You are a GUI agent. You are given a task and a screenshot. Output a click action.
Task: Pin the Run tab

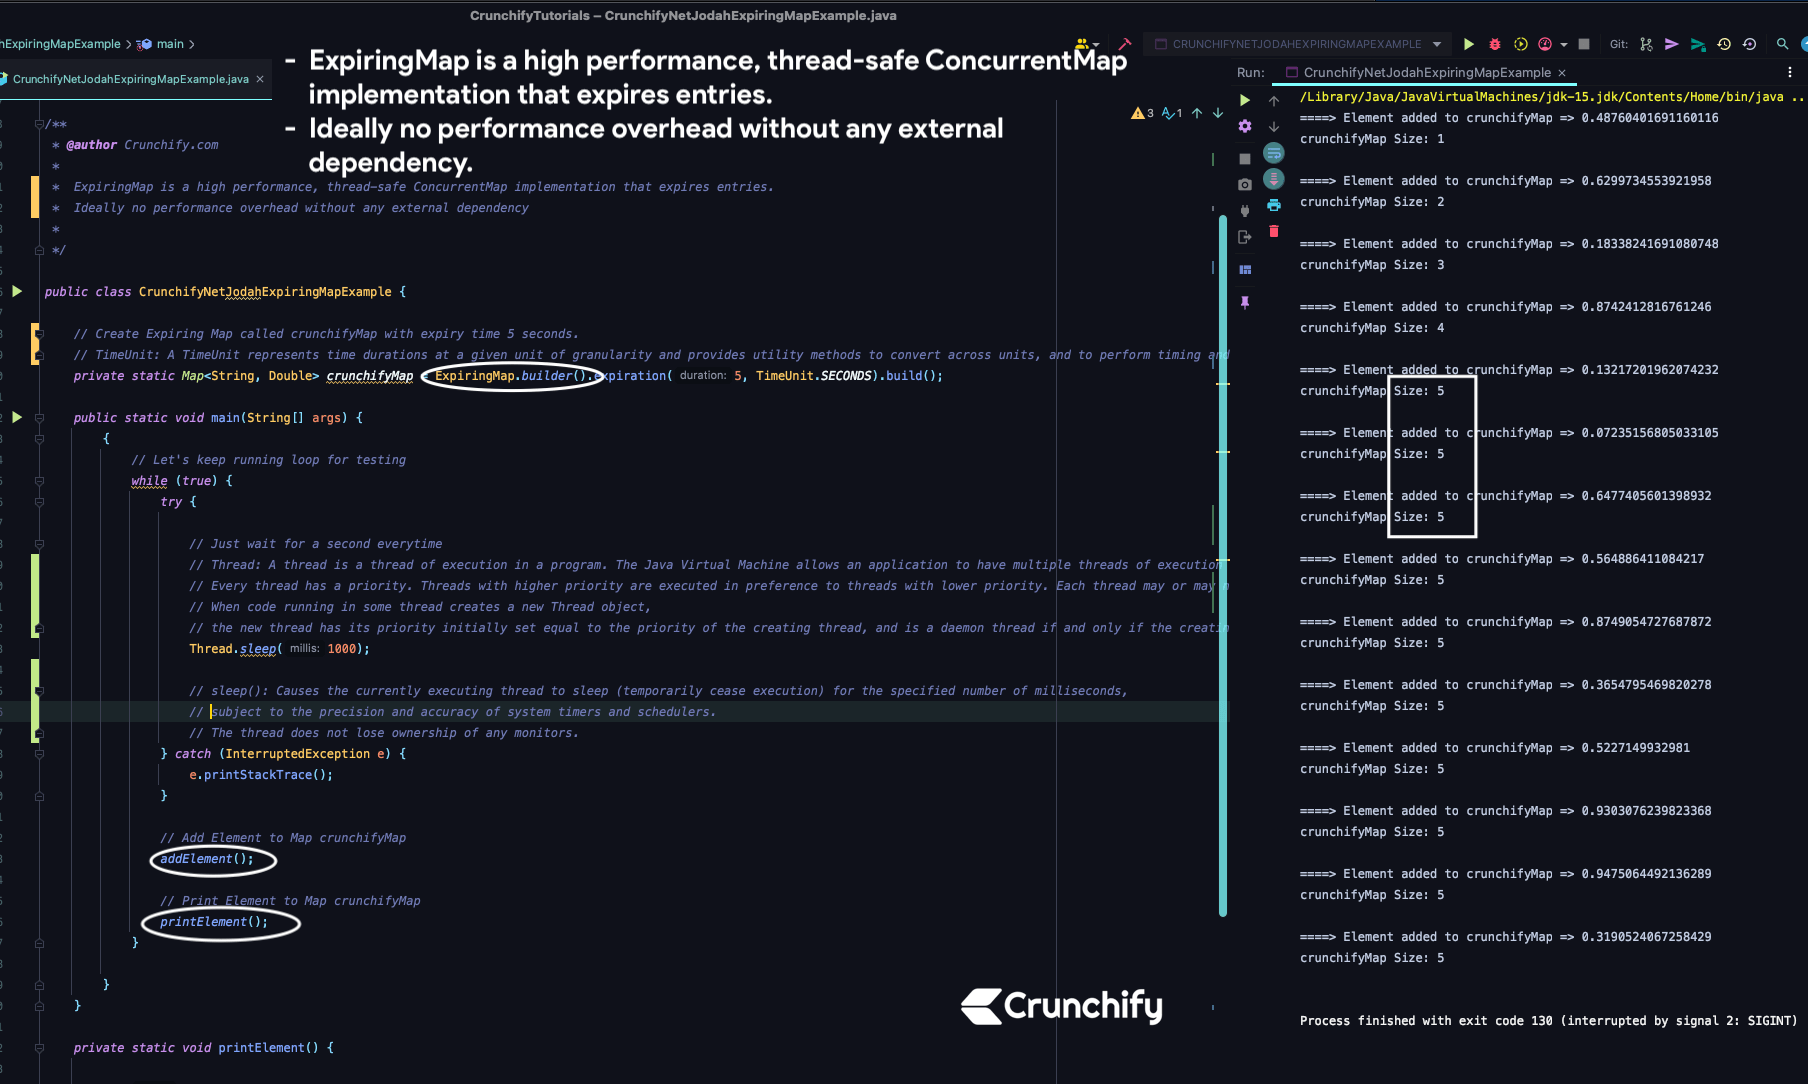point(1244,302)
